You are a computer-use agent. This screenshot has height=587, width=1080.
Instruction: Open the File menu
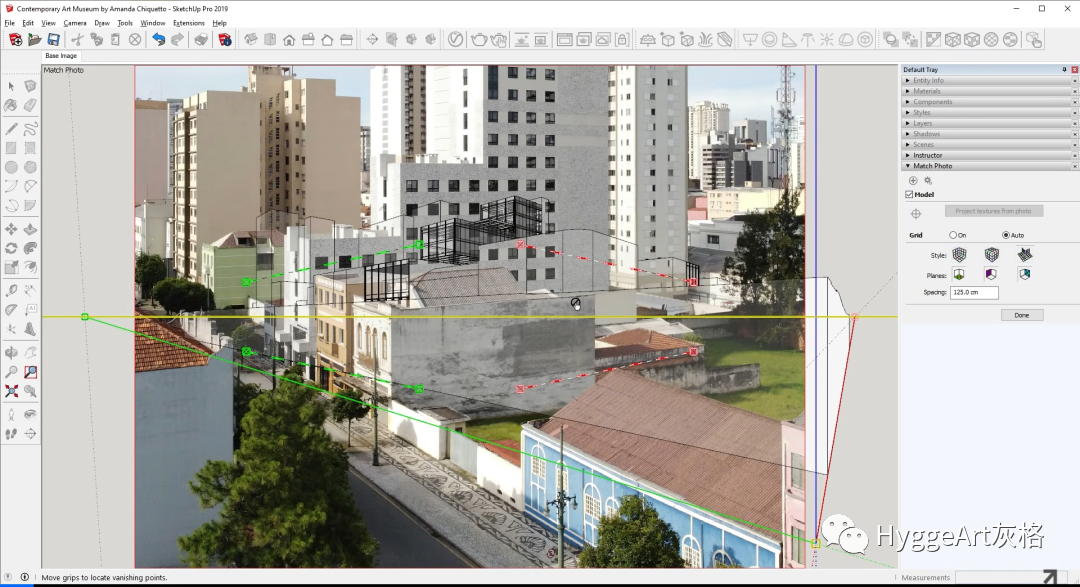click(x=10, y=23)
